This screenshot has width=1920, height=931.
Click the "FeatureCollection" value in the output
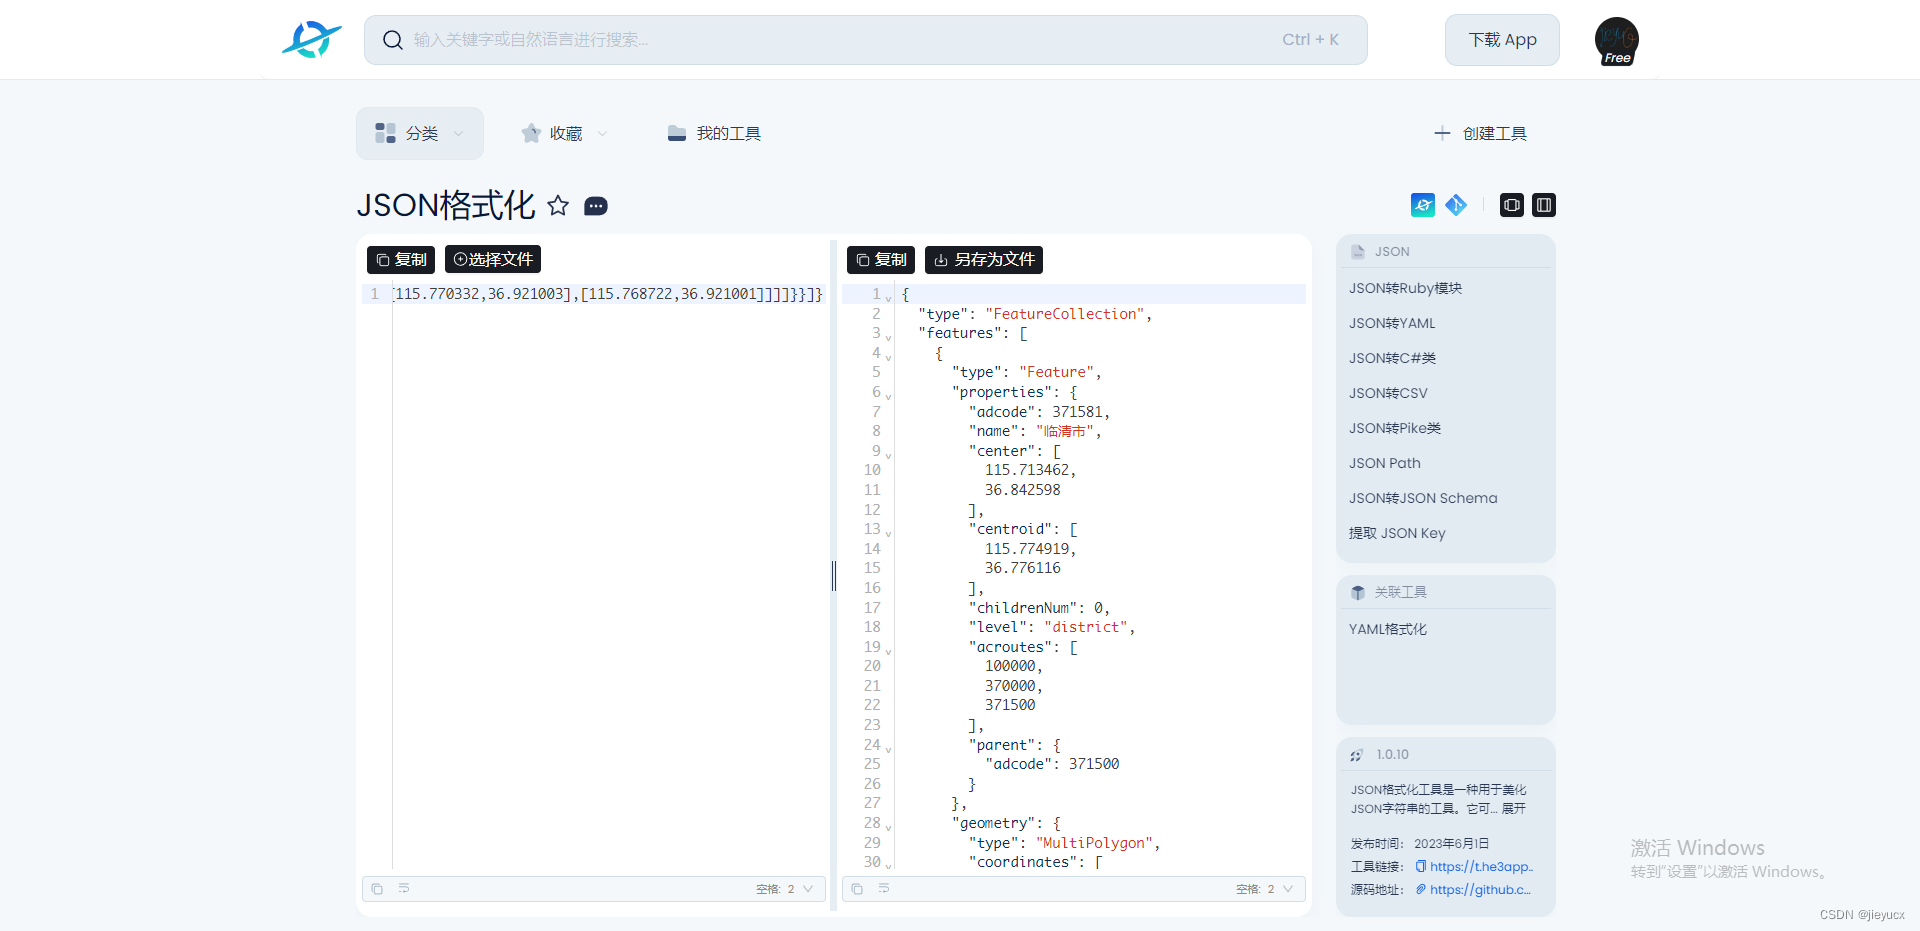pos(1065,314)
